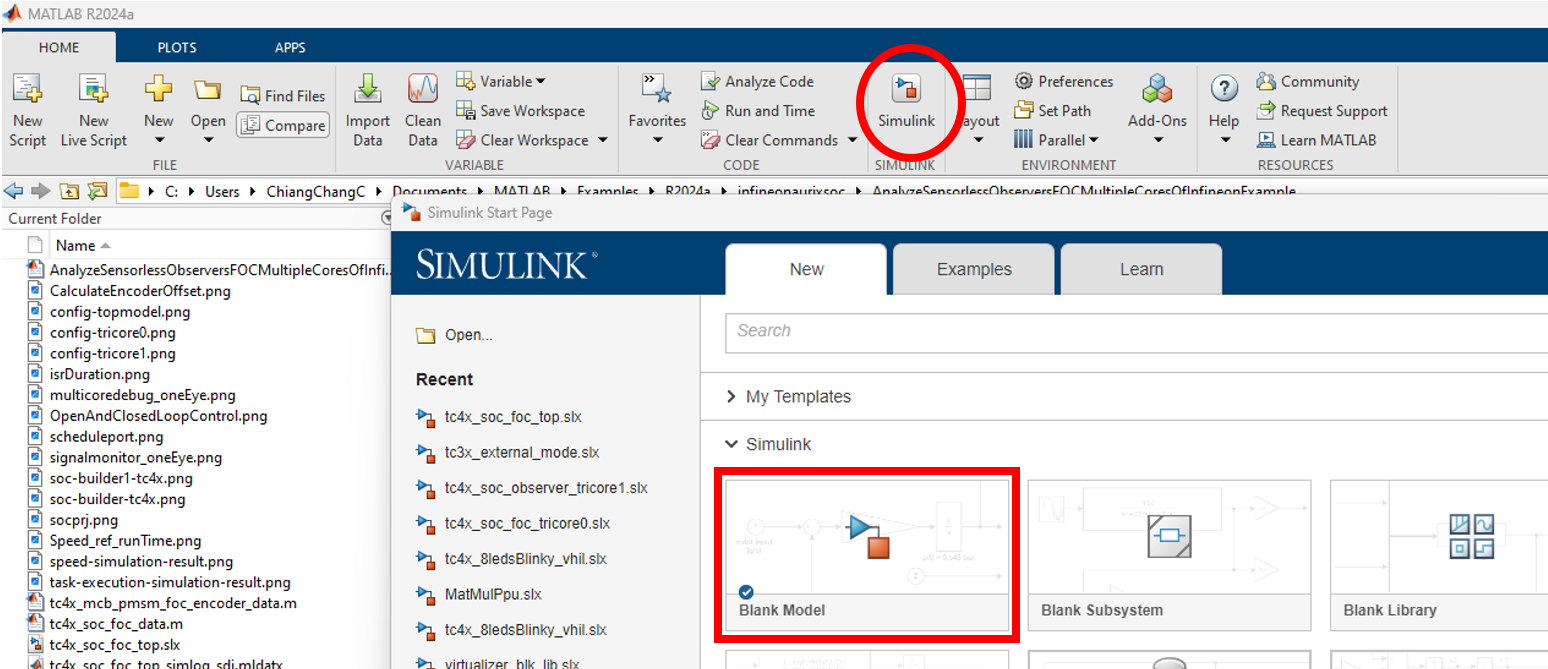Image resolution: width=1548 pixels, height=669 pixels.
Task: Click Clean Data
Action: click(423, 110)
